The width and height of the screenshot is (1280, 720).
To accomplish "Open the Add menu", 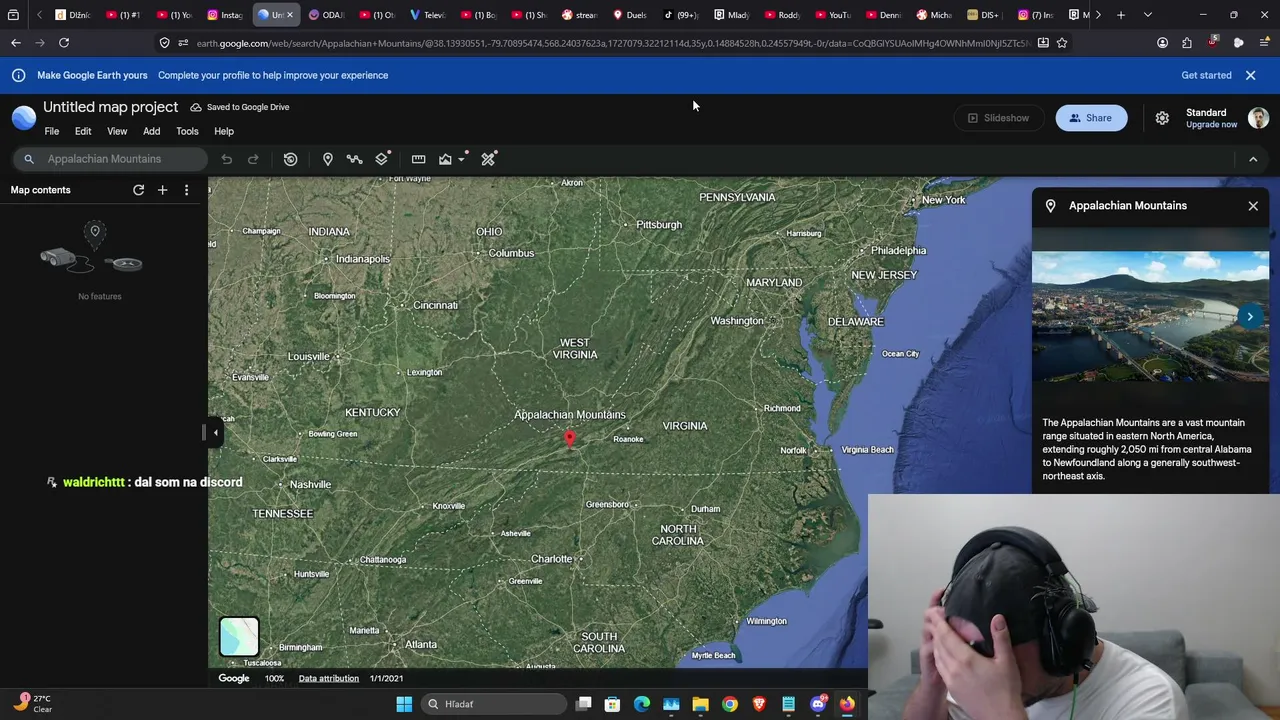I will click(151, 131).
